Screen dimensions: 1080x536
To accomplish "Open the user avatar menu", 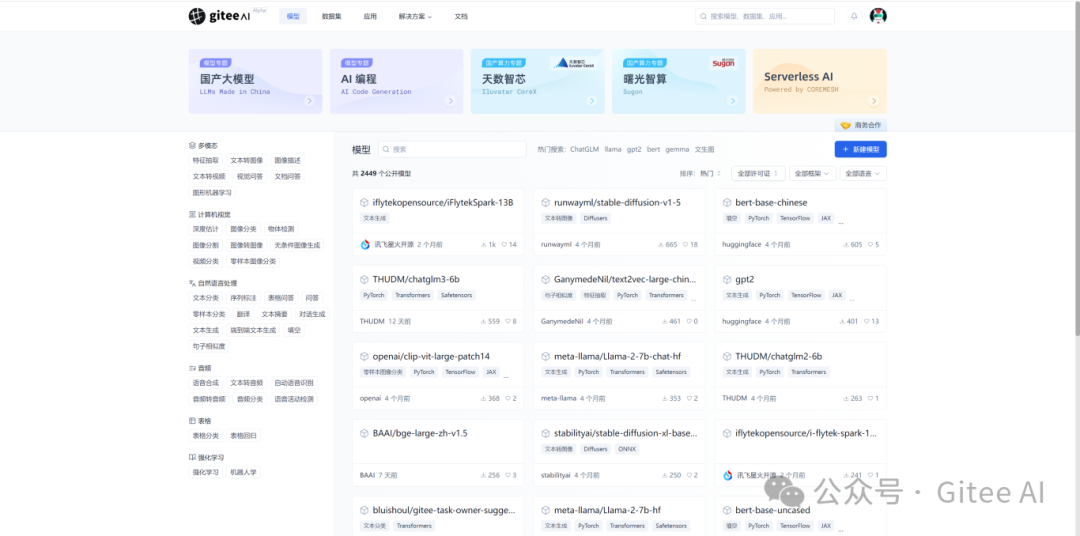I will tap(878, 16).
